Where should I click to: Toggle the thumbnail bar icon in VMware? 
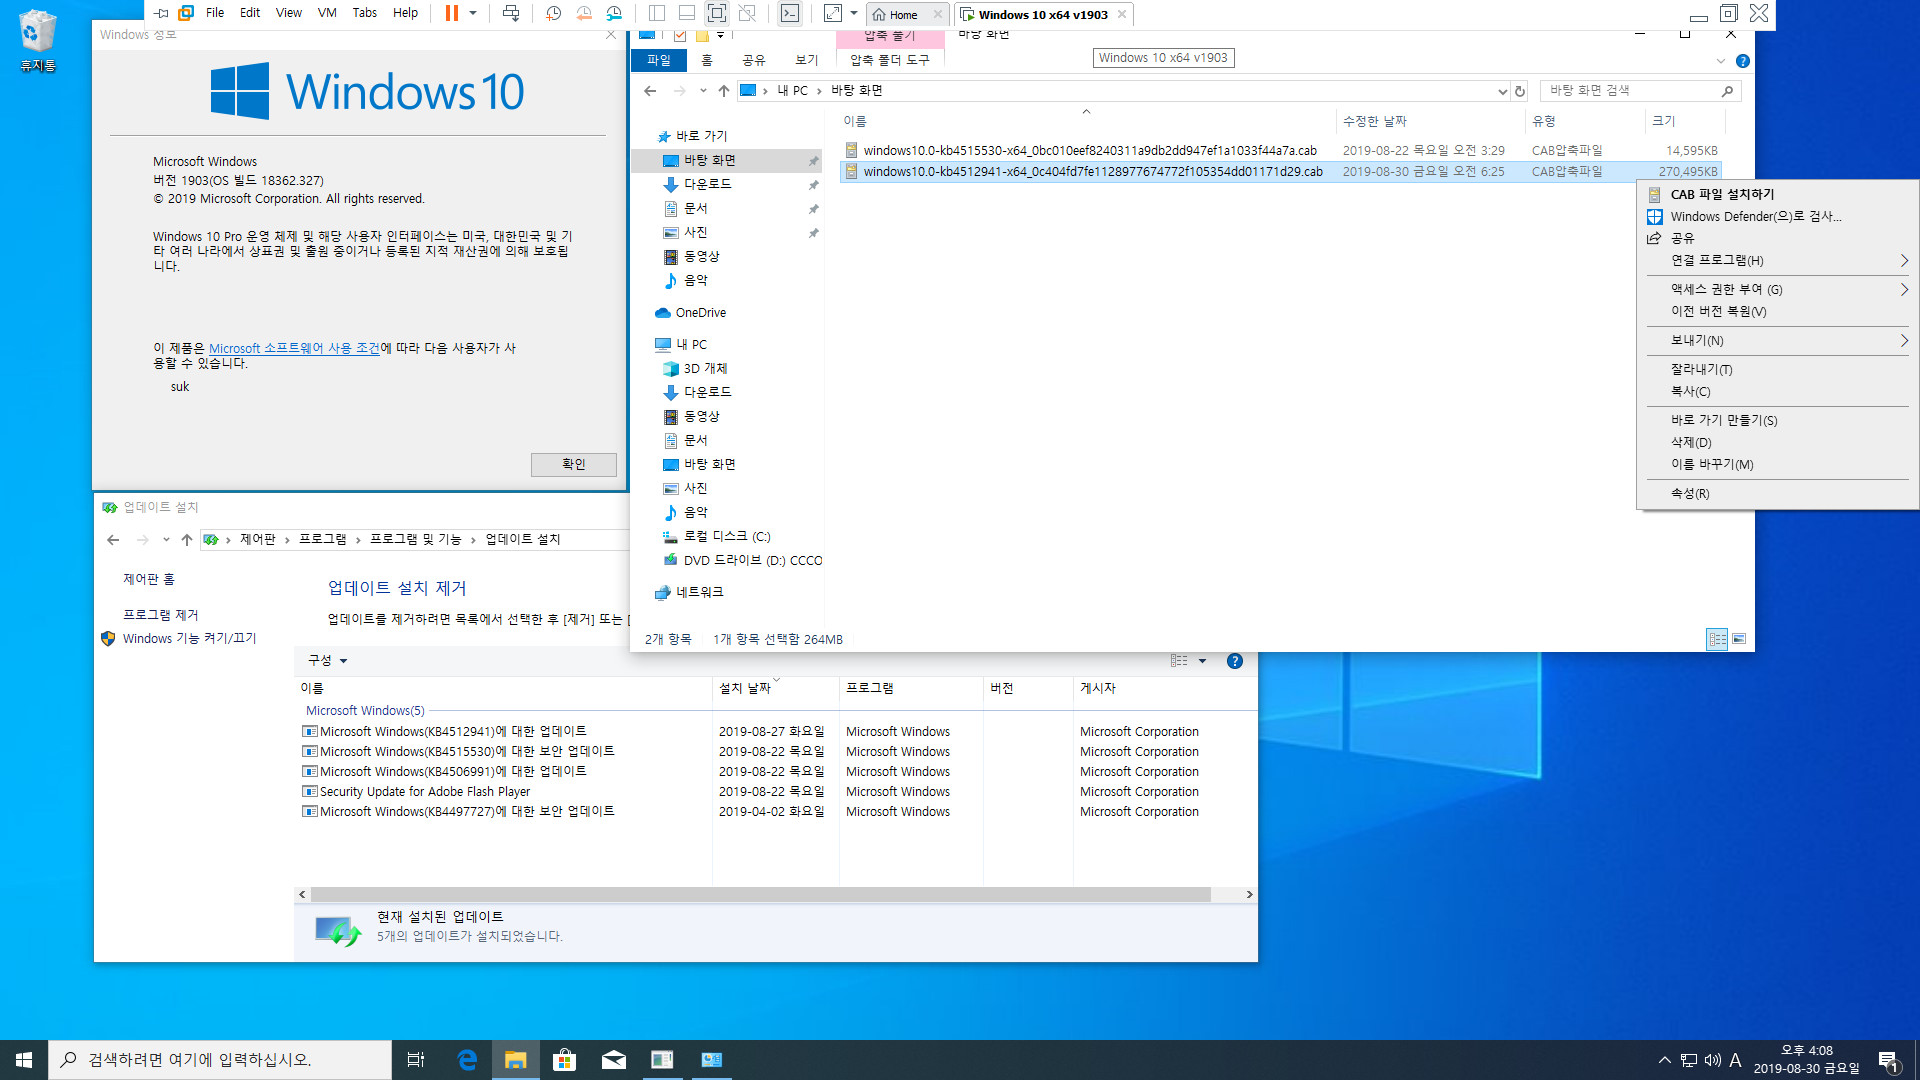click(x=687, y=13)
